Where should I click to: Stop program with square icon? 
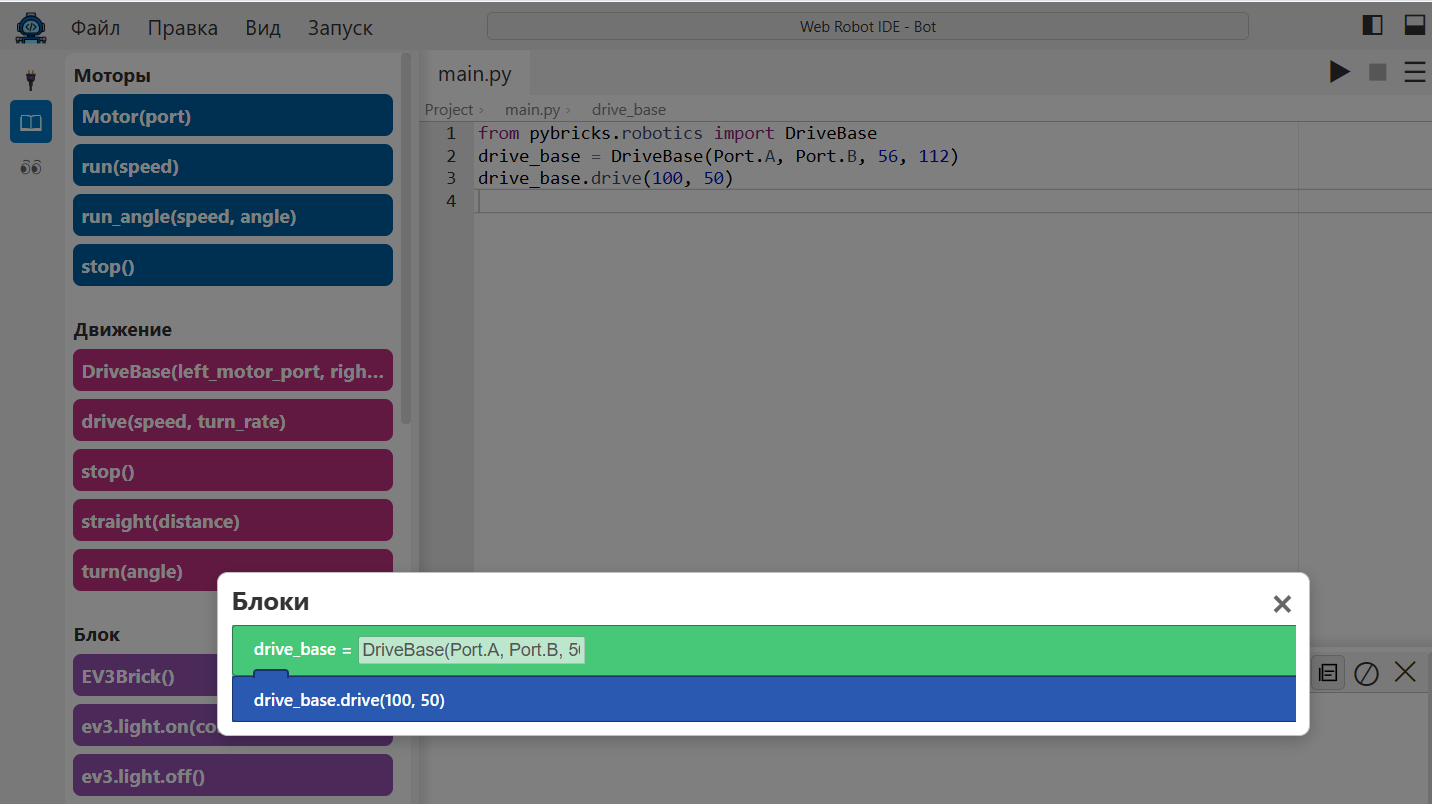click(x=1377, y=72)
